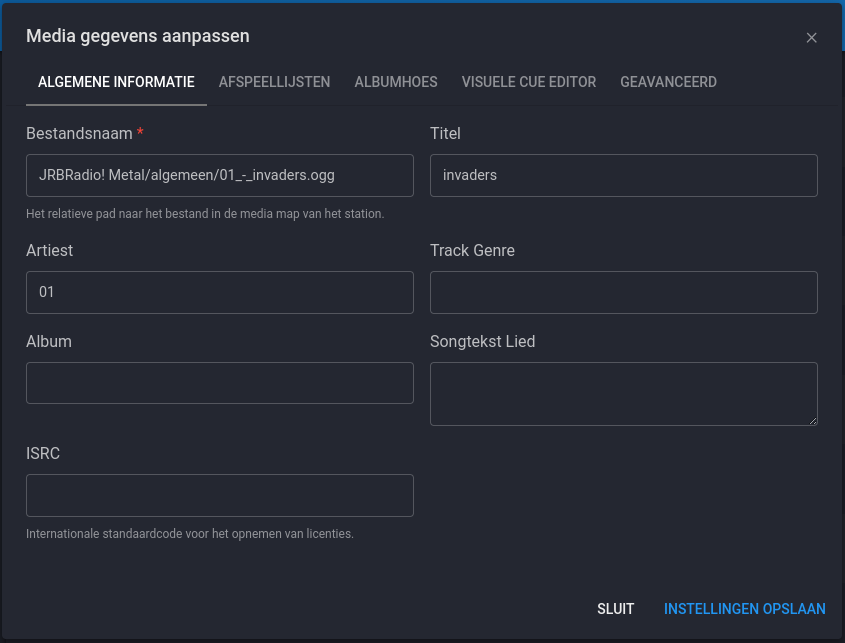Select the Artiest field showing '01'
This screenshot has height=643, width=845.
point(220,292)
